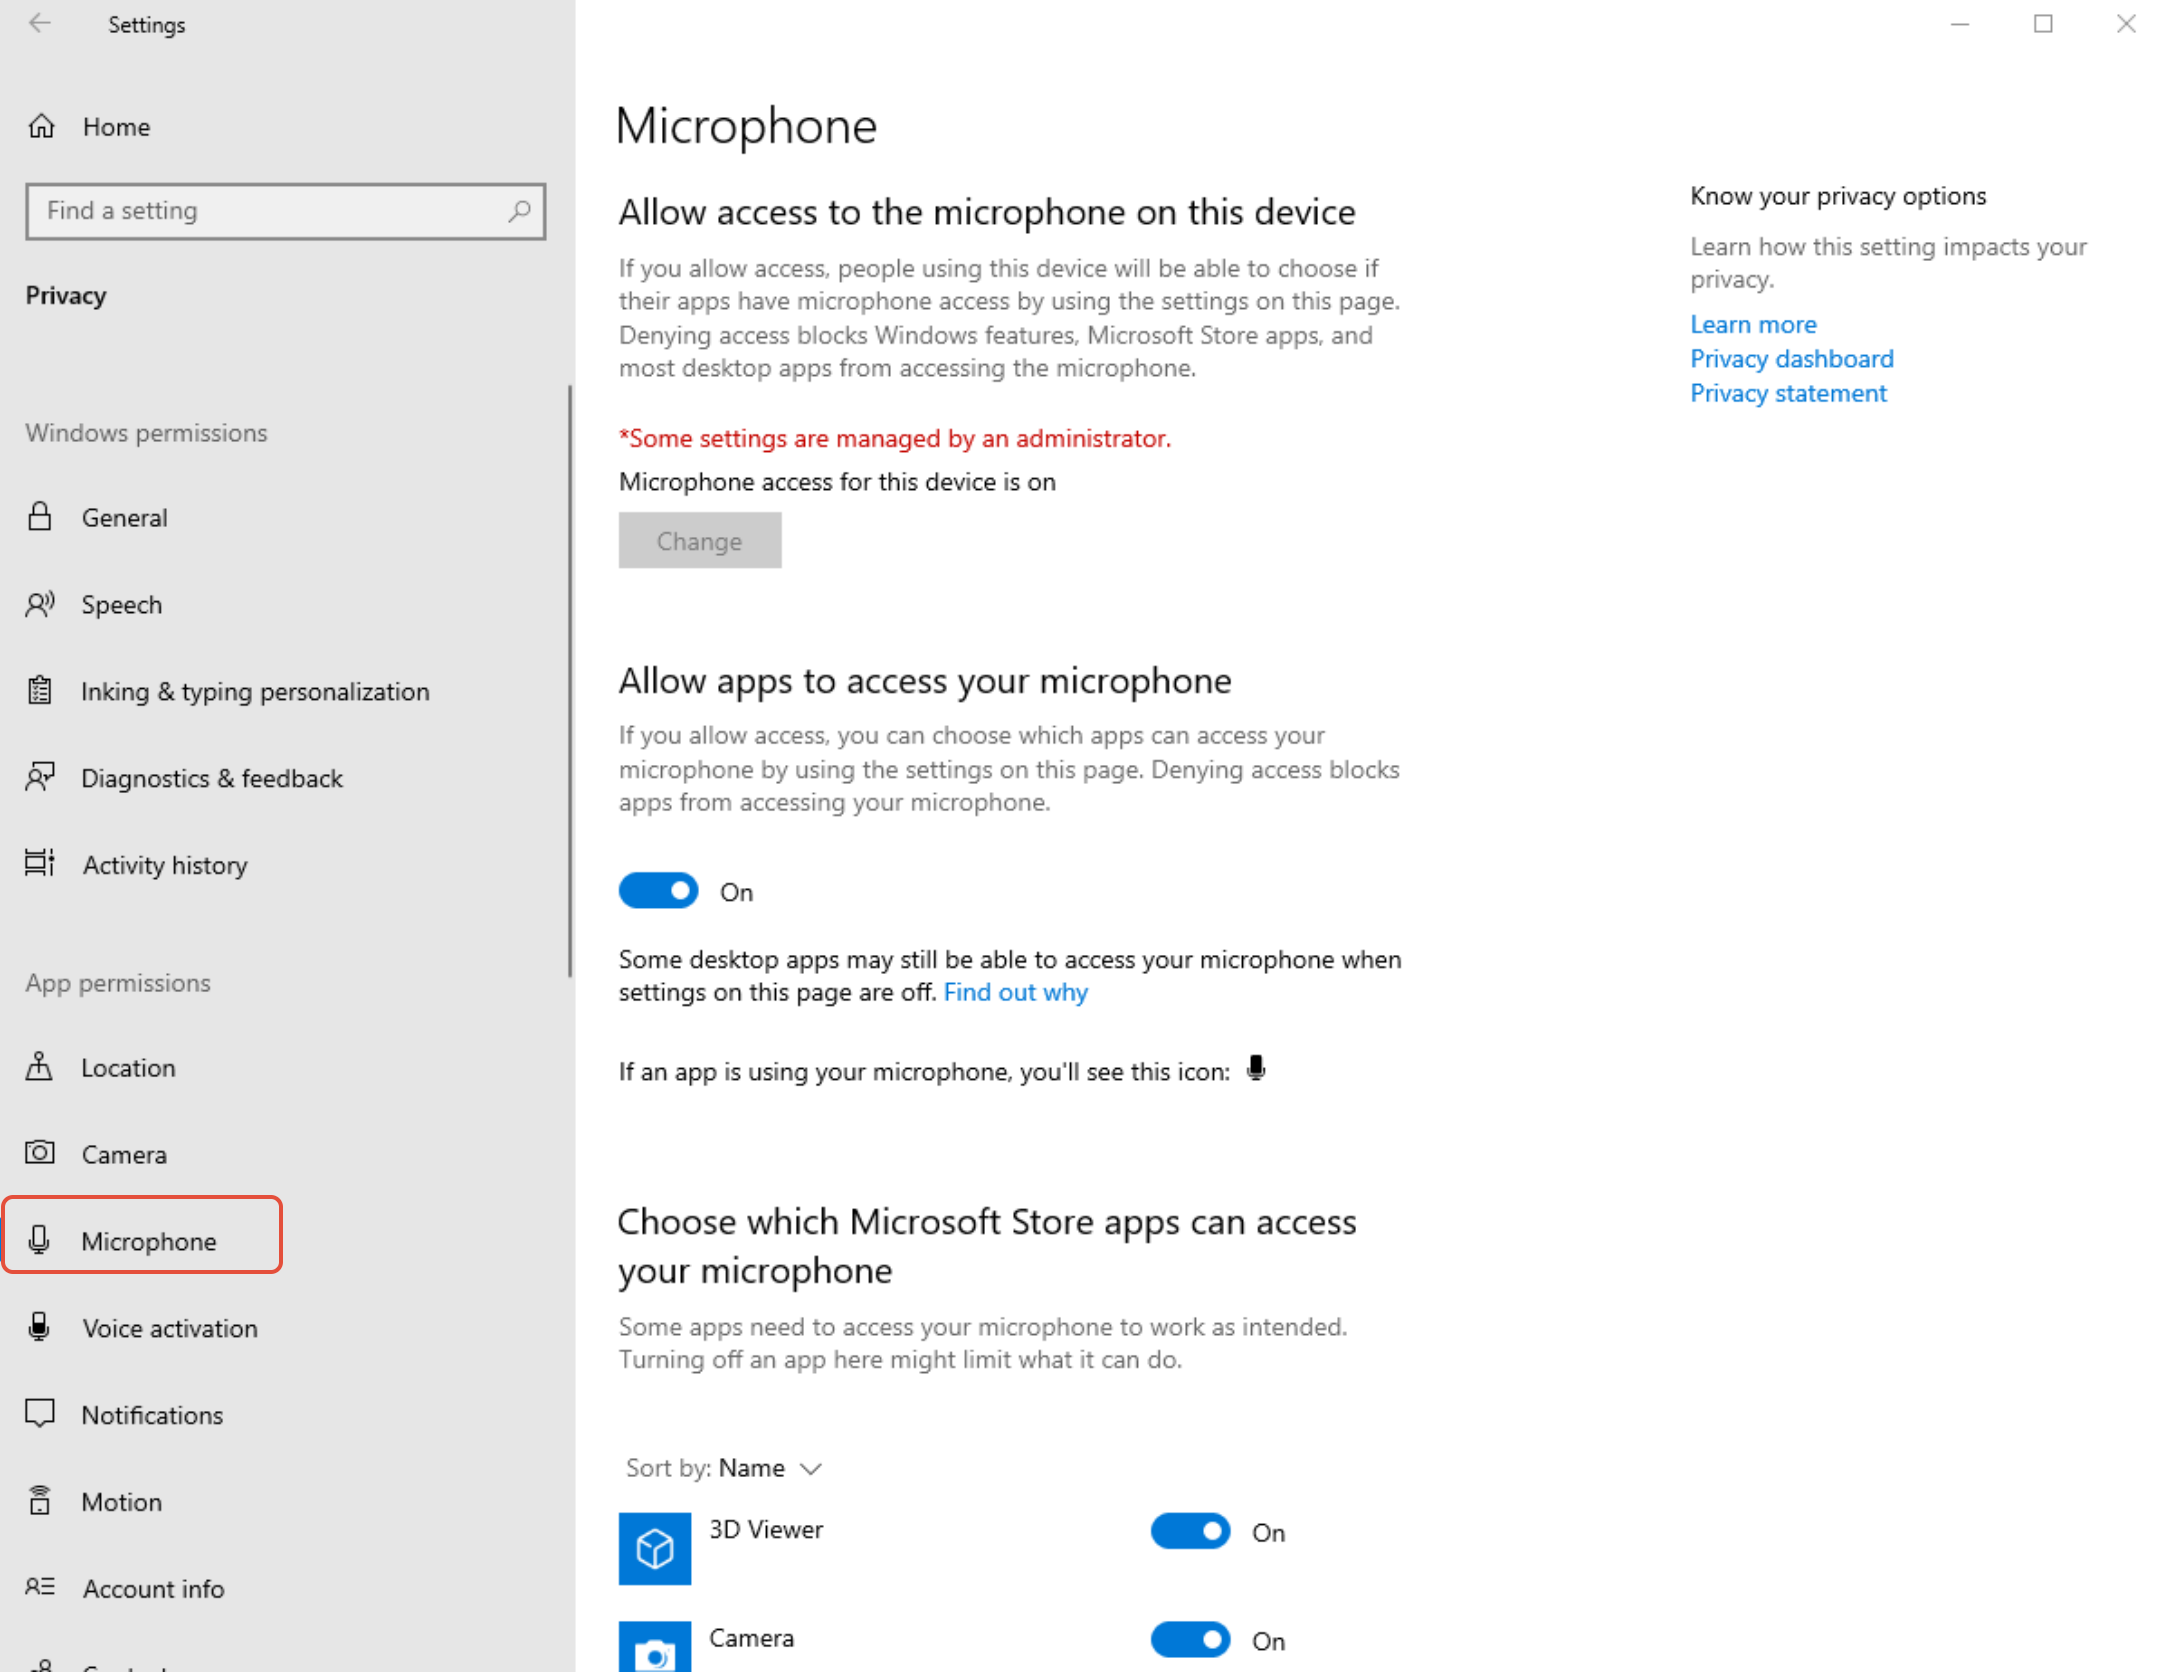Click the Voice activation microphone icon
2161x1672 pixels.
(40, 1327)
